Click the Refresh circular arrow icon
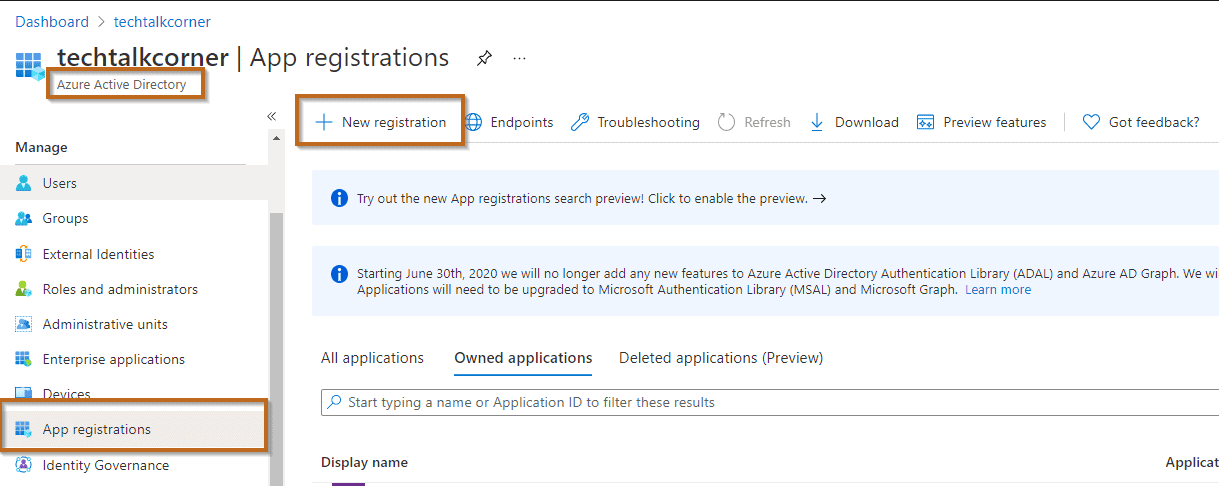Image resolution: width=1219 pixels, height=486 pixels. click(x=727, y=122)
